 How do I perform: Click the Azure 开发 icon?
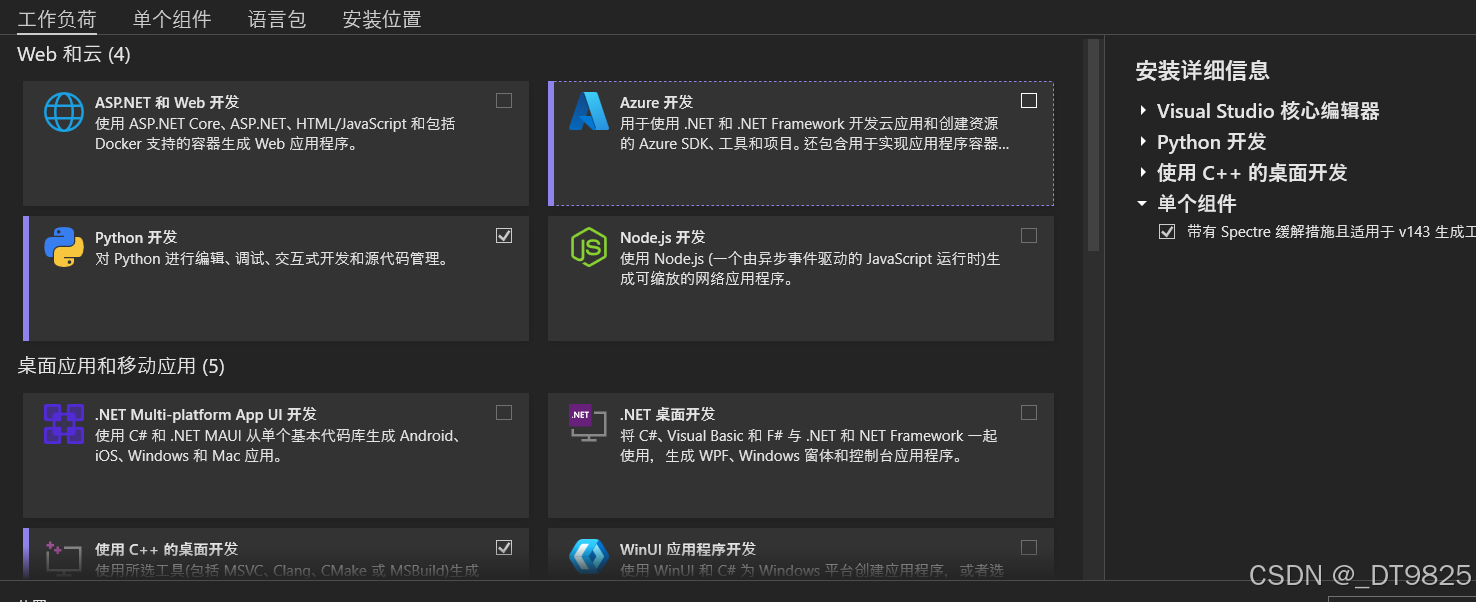[x=589, y=111]
